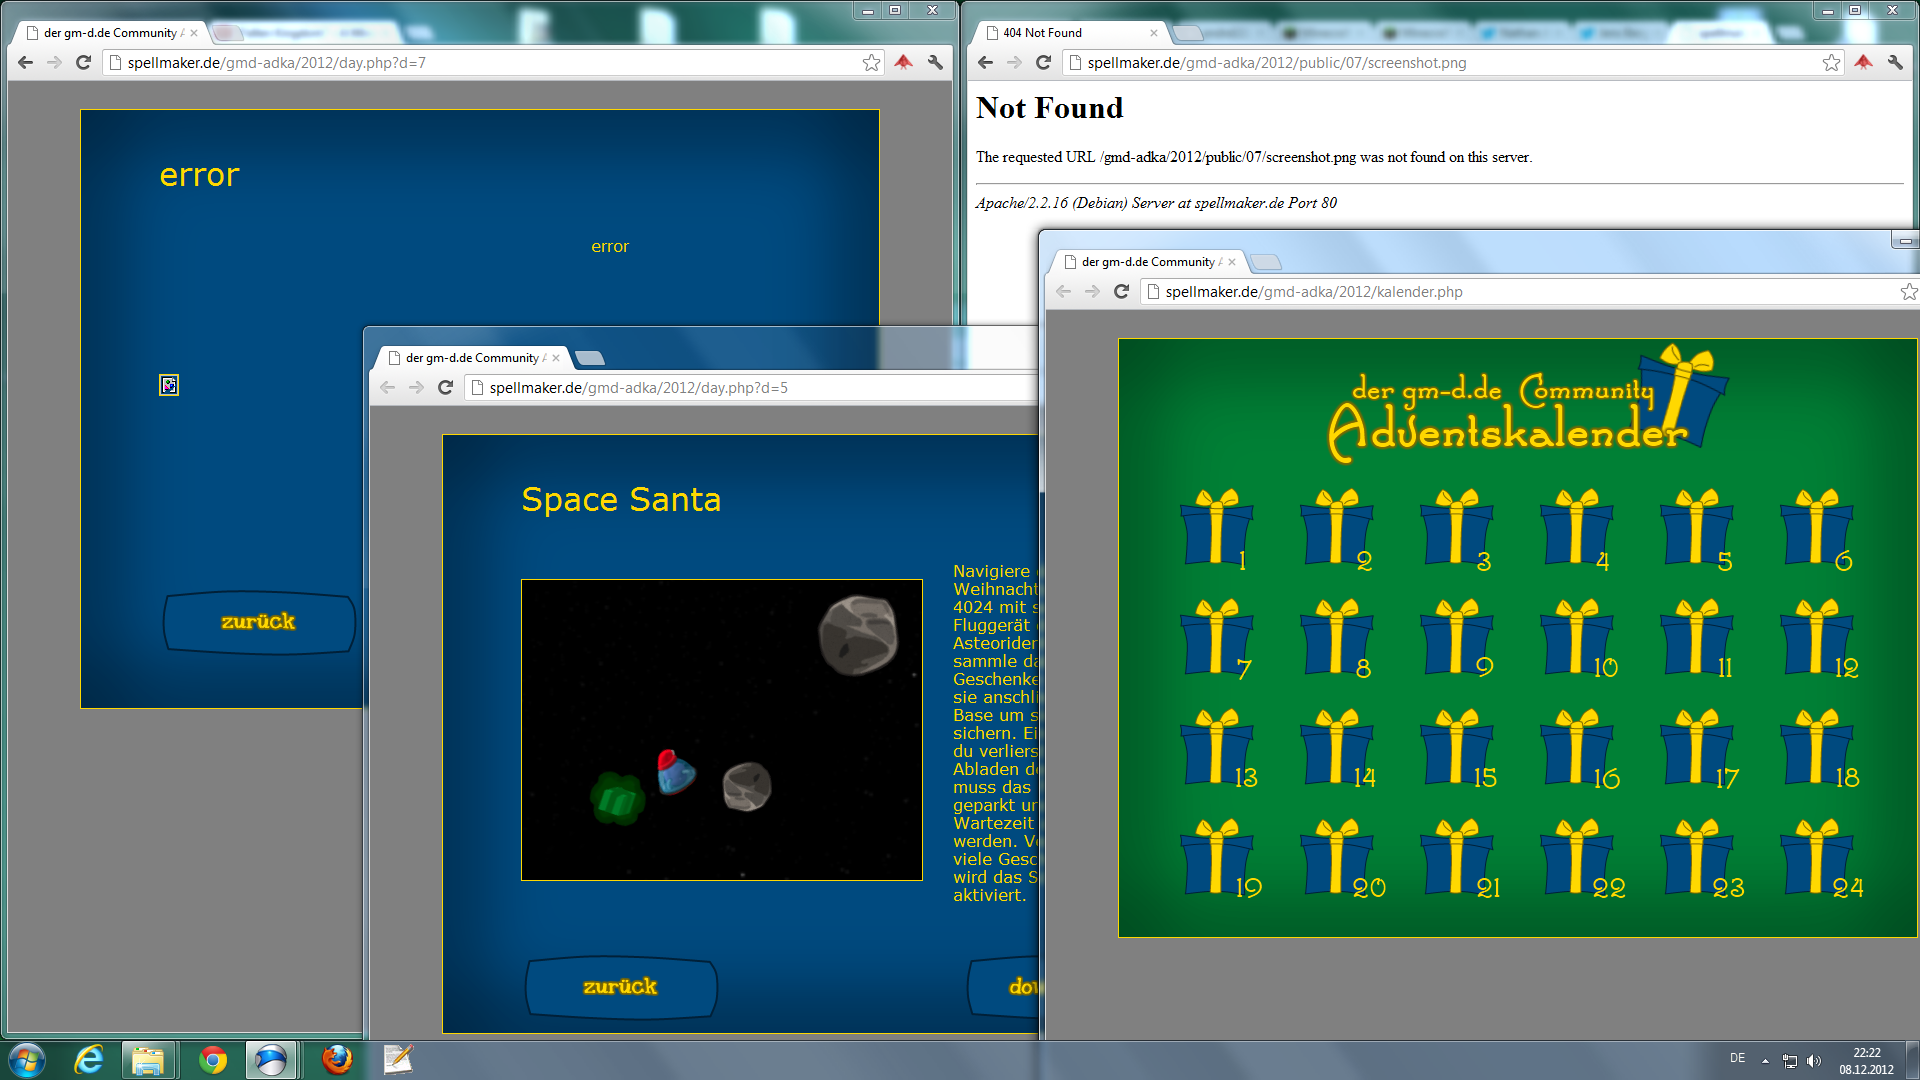Open volume control in system tray
The height and width of the screenshot is (1080, 1920).
(x=1814, y=1060)
